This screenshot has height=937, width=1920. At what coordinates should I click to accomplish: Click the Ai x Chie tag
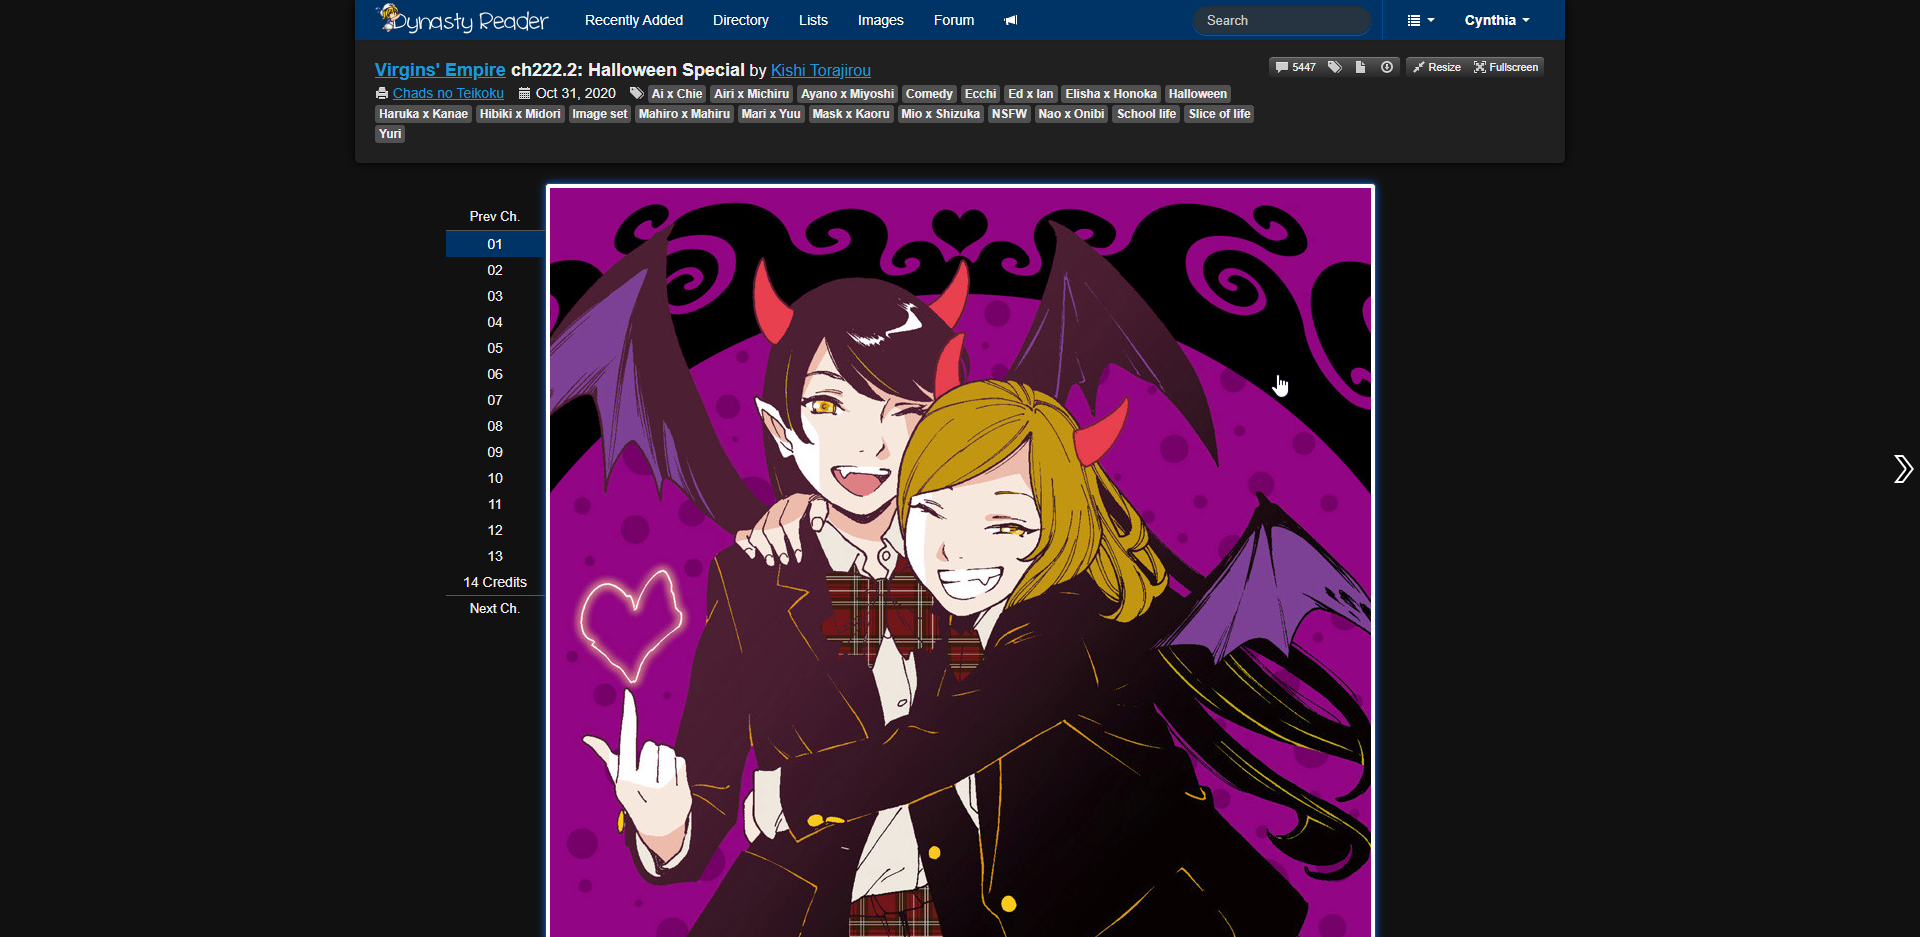click(677, 94)
